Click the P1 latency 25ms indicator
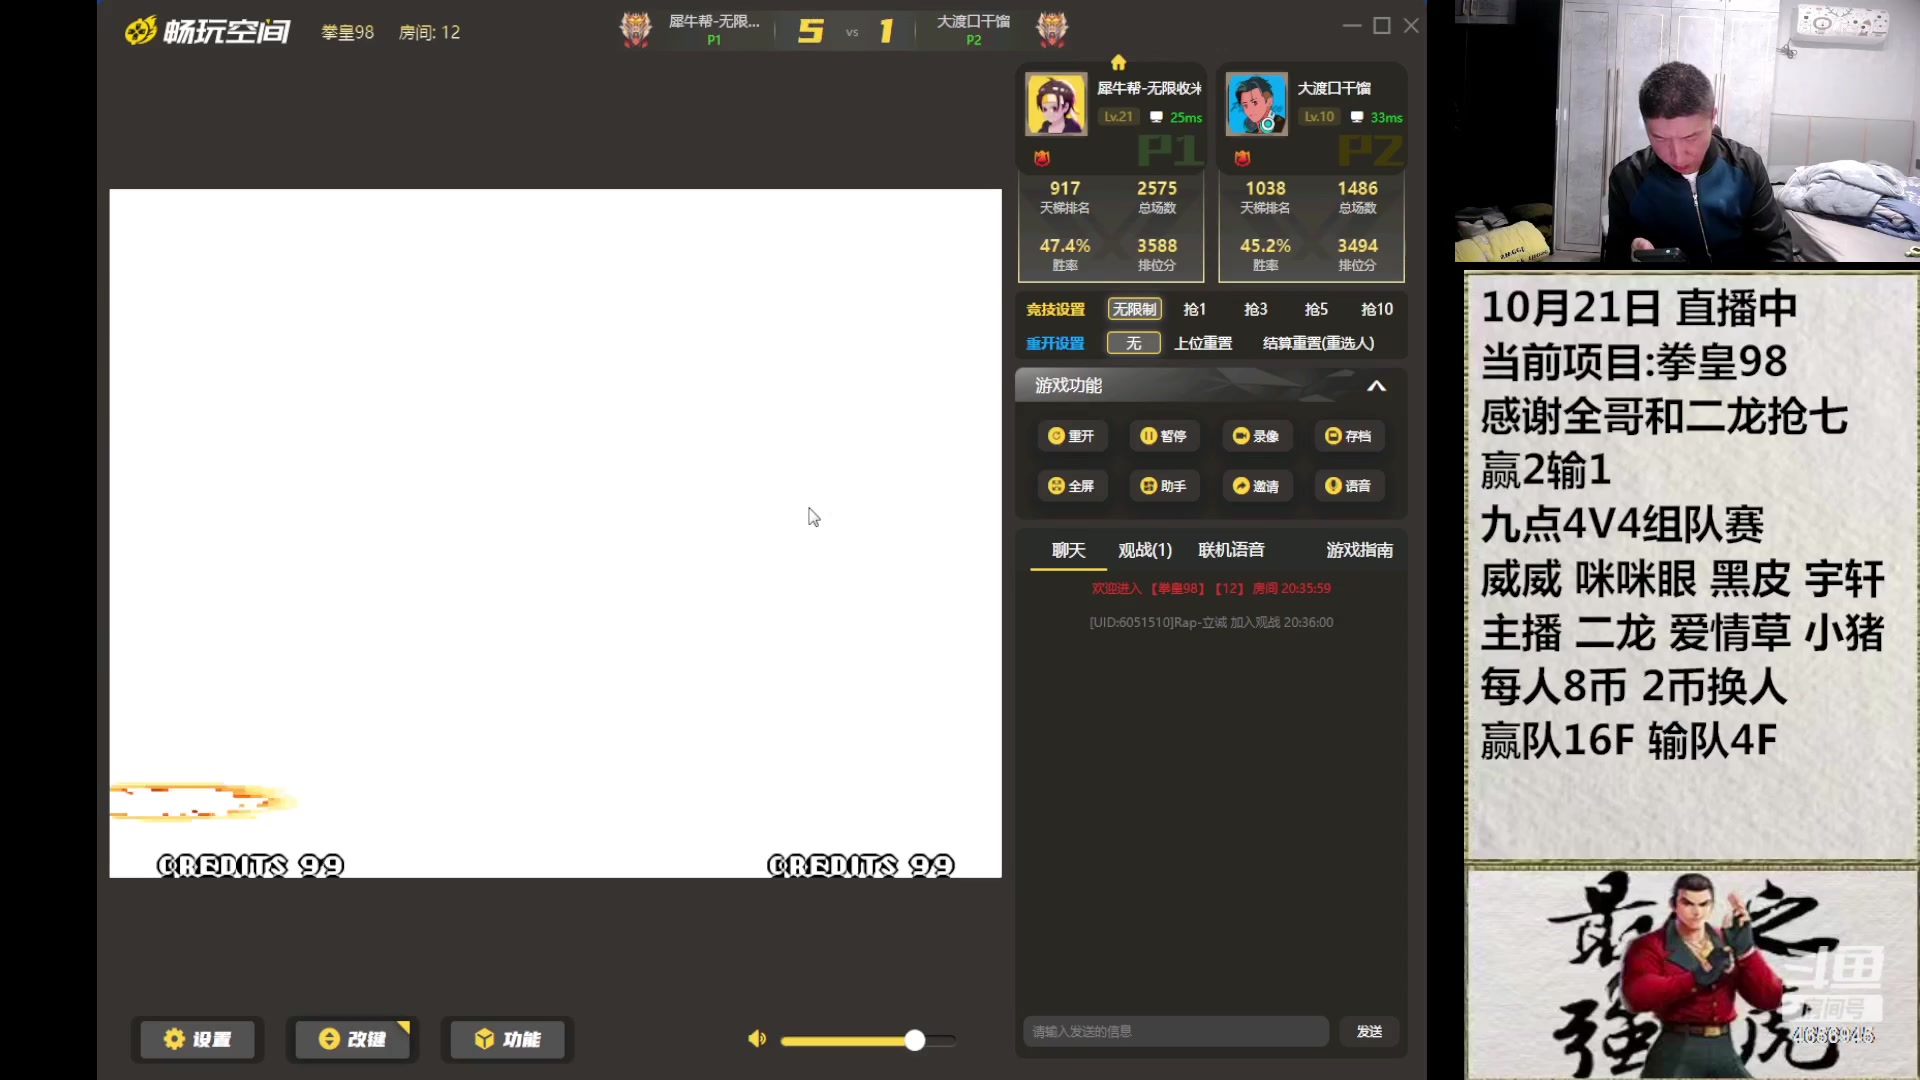Screen dimensions: 1920x1080 point(1176,117)
